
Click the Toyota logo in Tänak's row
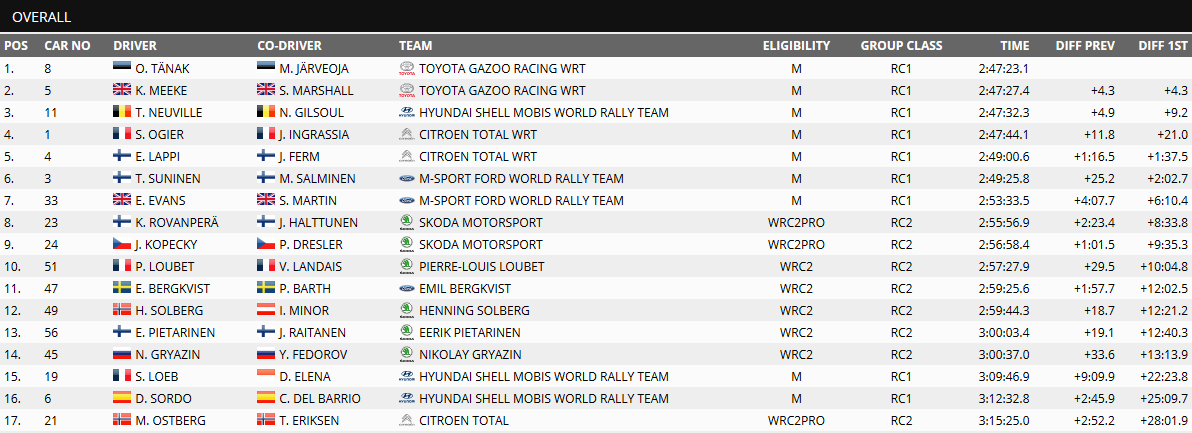(x=407, y=68)
